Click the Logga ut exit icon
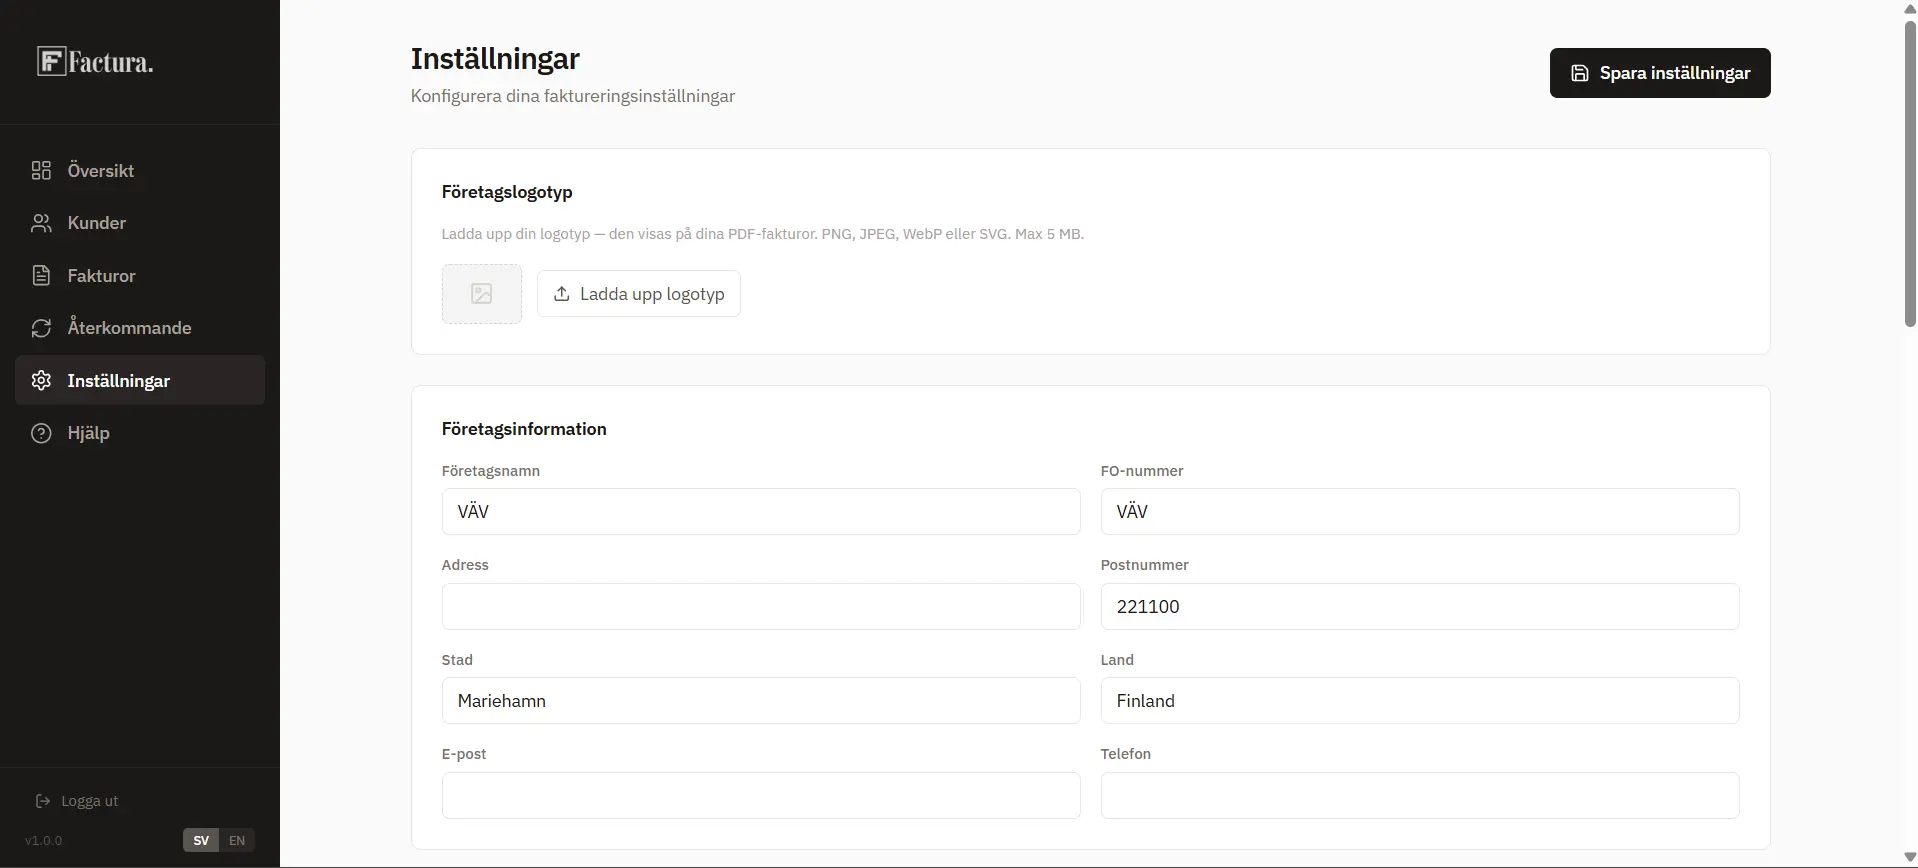The image size is (1918, 868). click(x=43, y=801)
